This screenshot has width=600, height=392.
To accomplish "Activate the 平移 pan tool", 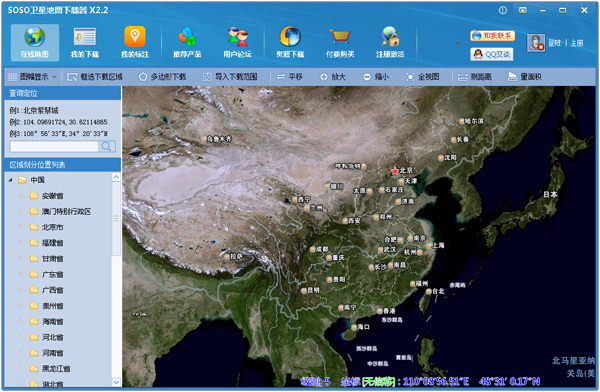I will (290, 77).
